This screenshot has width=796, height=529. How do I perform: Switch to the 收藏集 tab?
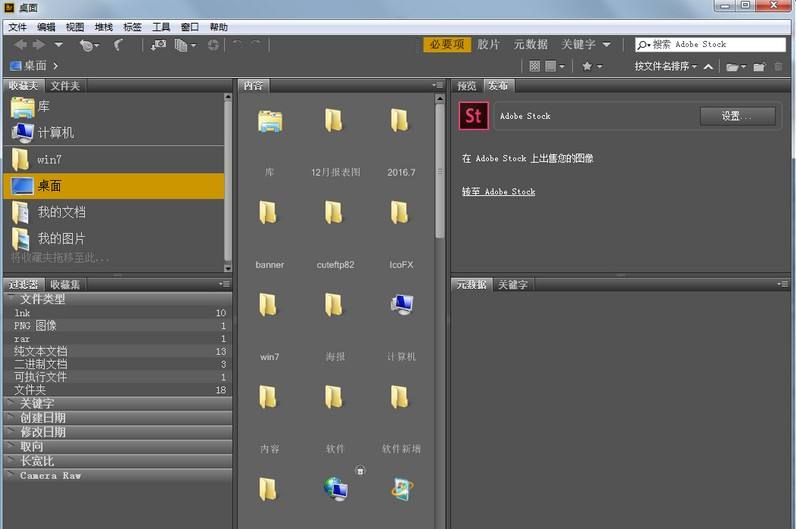click(x=66, y=285)
